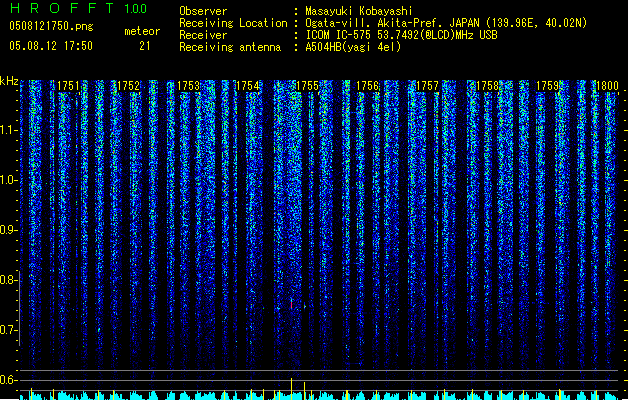Click the 1.1 kHz axis label
This screenshot has height=400, width=629.
coord(8,130)
